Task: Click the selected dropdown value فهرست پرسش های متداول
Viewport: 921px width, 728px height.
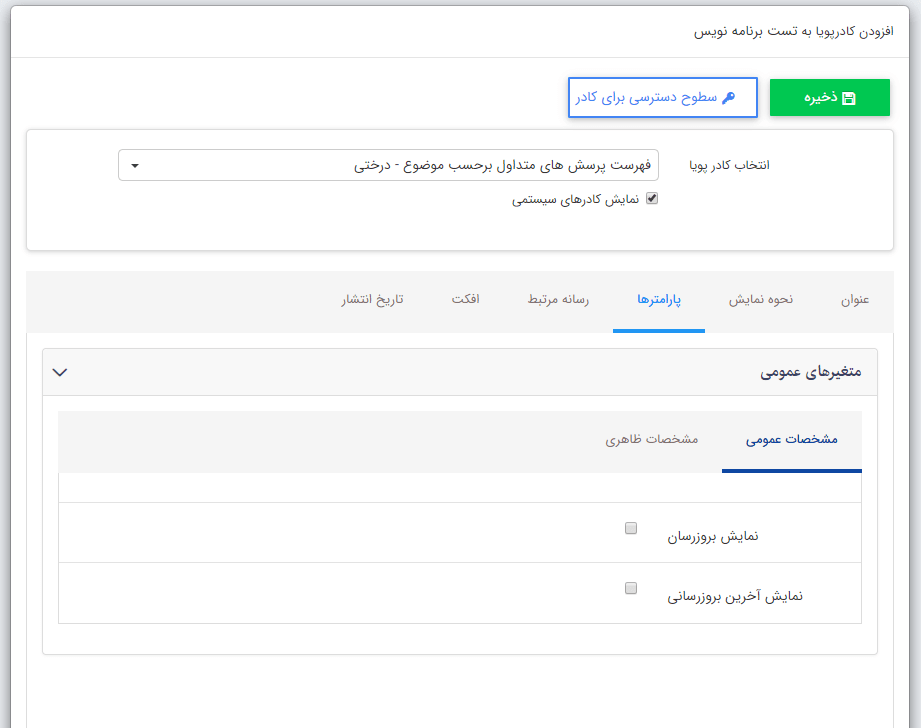Action: pos(500,165)
